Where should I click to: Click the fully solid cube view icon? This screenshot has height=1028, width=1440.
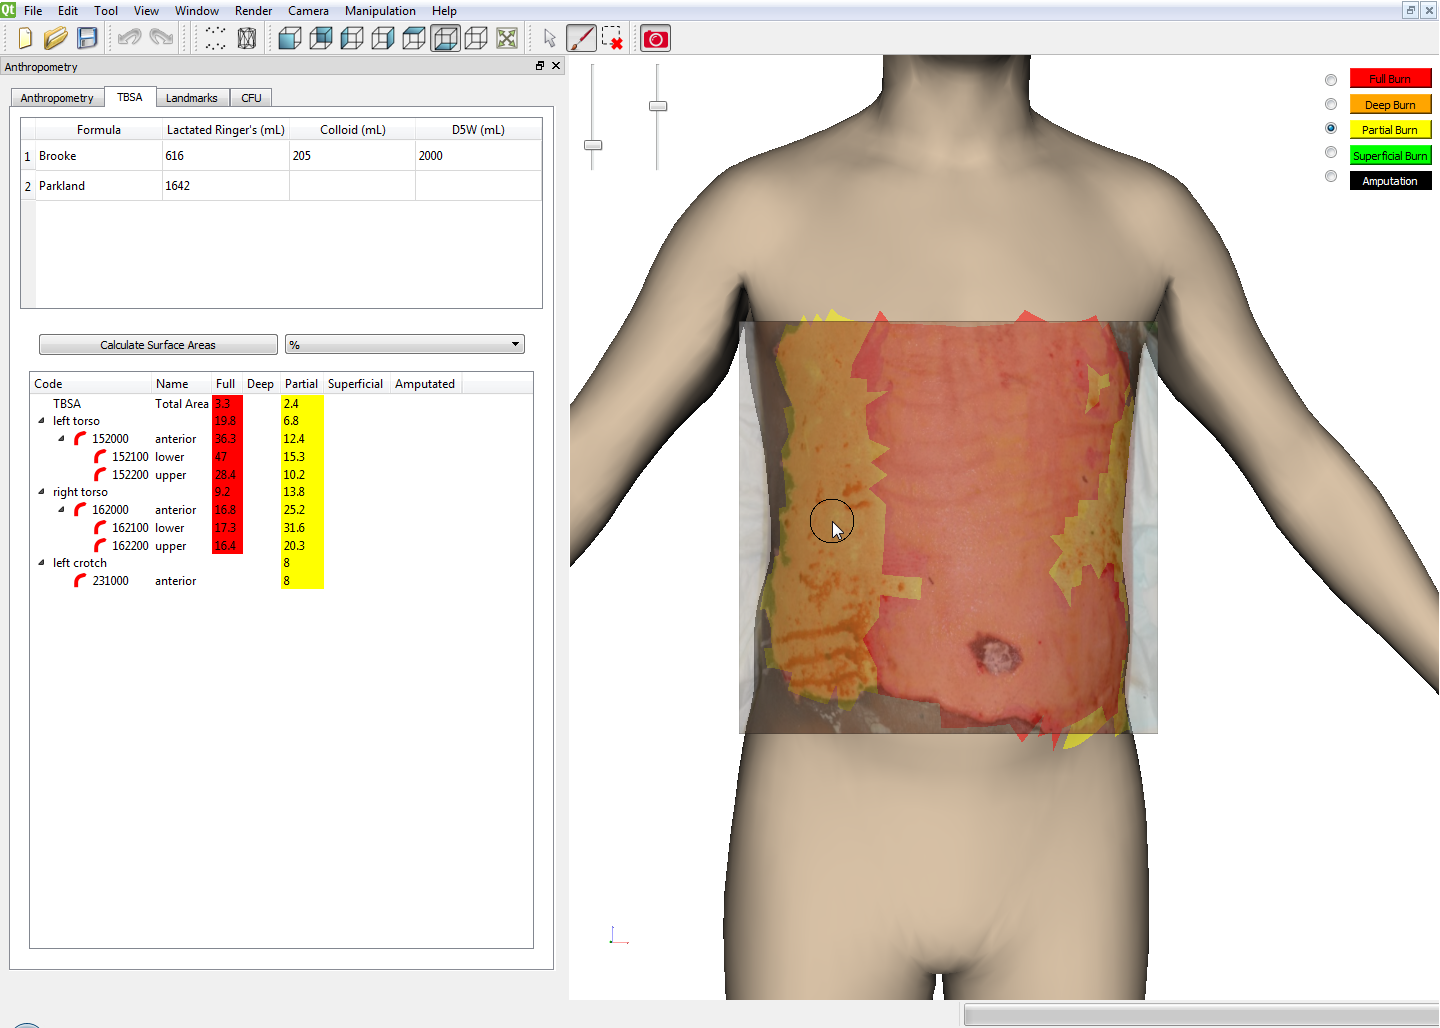tap(290, 38)
